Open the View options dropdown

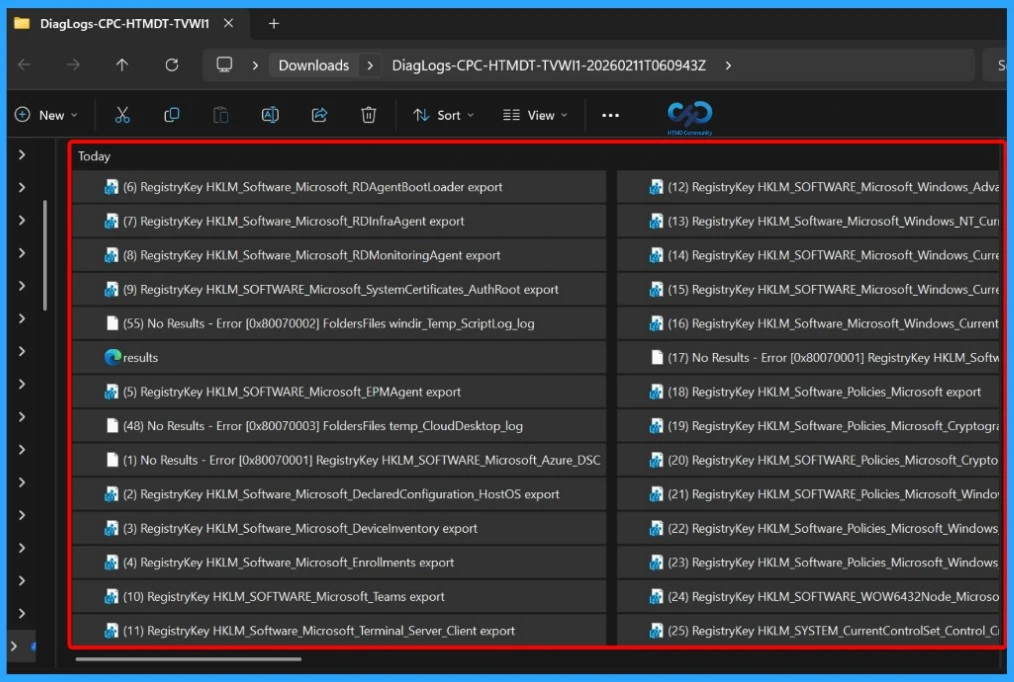[535, 114]
